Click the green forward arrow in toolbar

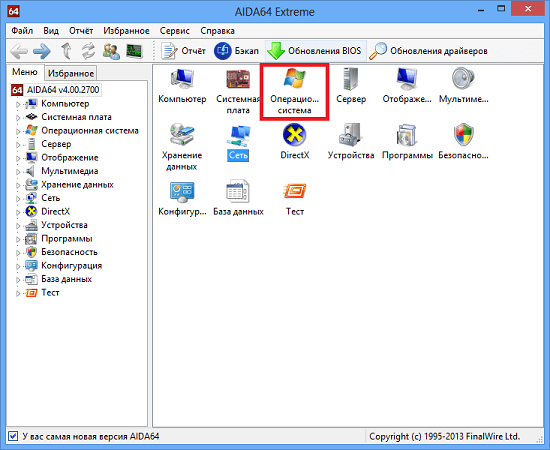(x=42, y=51)
